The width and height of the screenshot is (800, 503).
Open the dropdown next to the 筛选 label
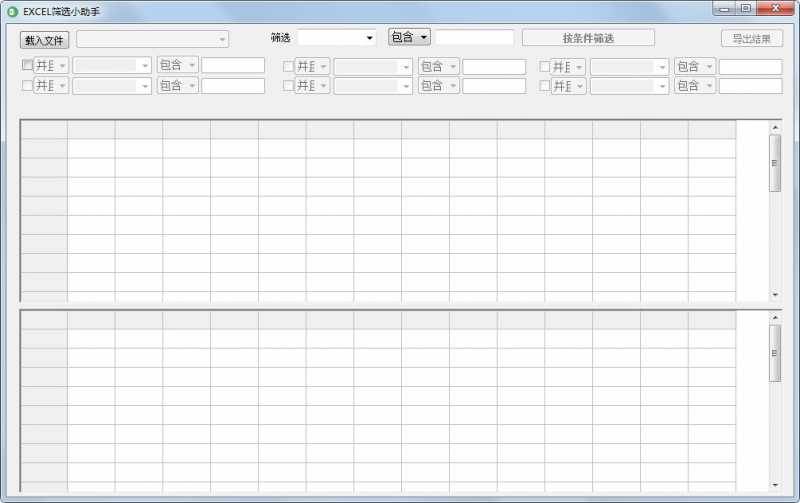pos(336,38)
